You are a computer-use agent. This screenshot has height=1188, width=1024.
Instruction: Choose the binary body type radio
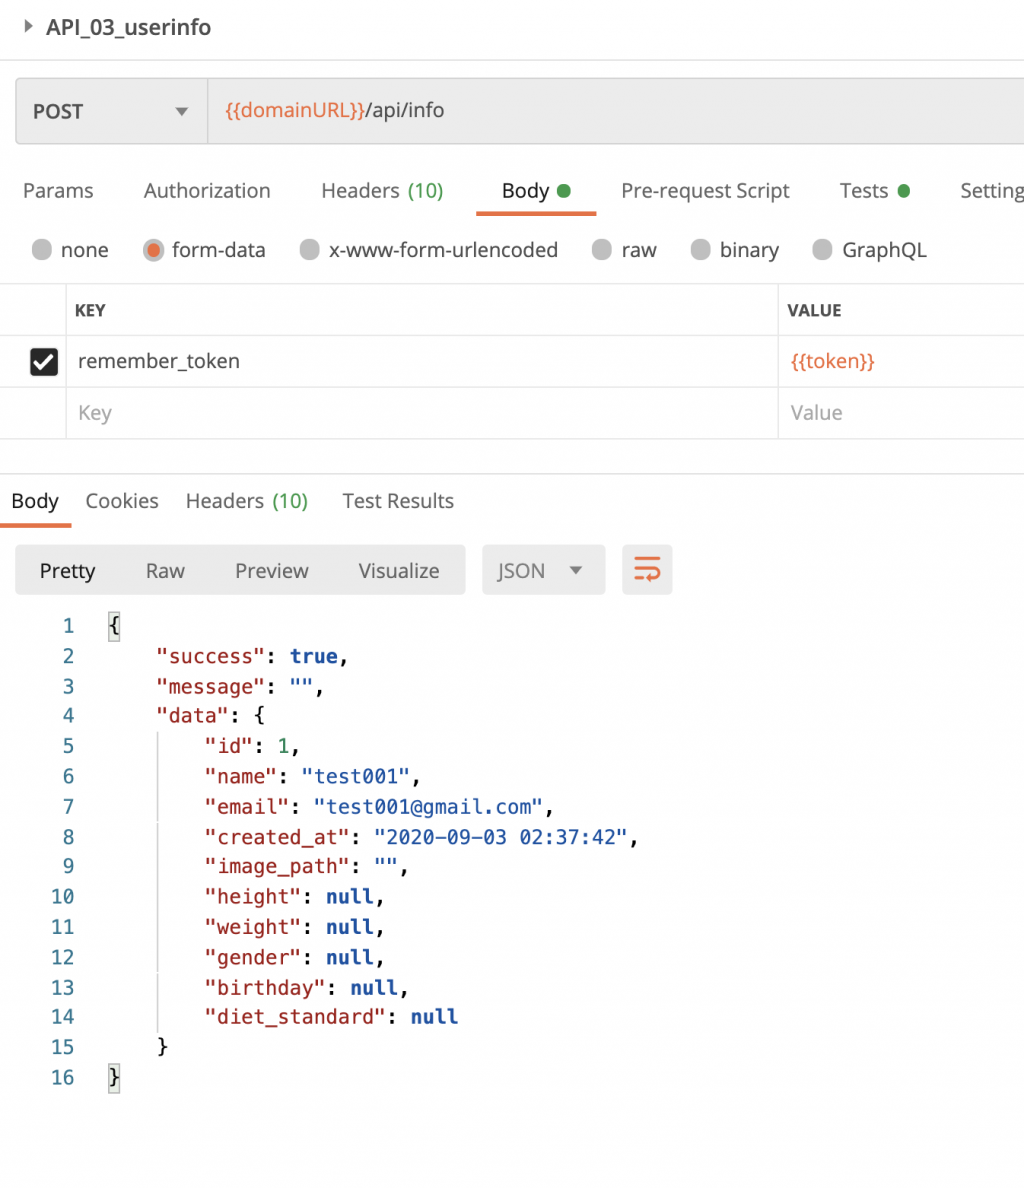point(701,250)
